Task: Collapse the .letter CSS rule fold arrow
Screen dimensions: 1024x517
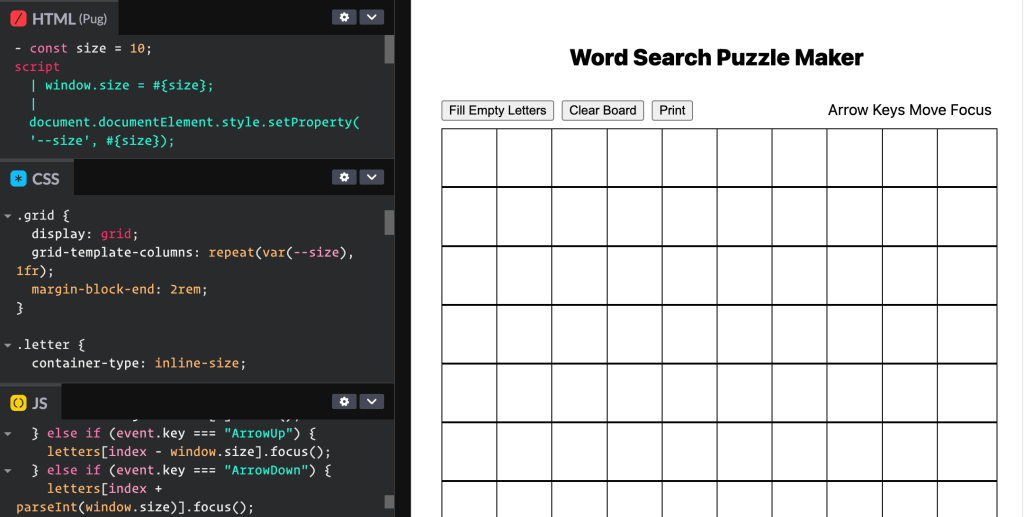Action: [8, 345]
